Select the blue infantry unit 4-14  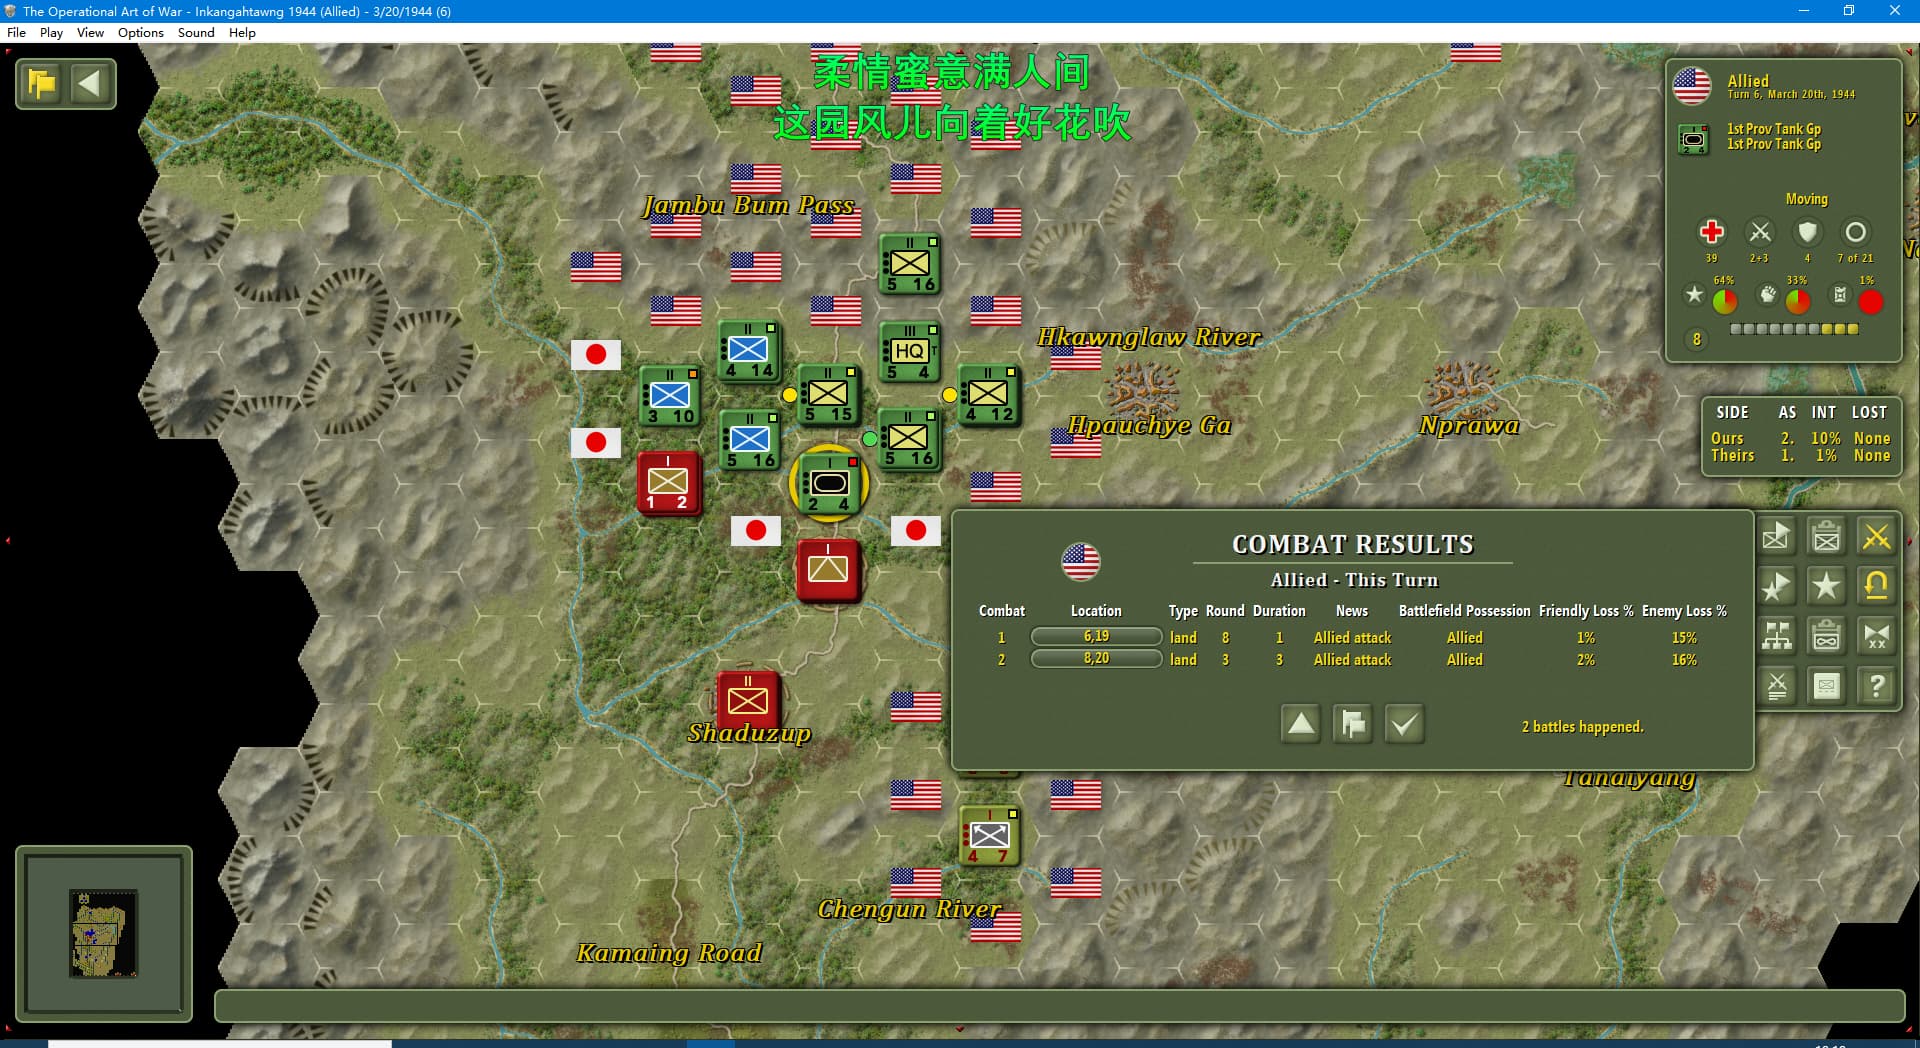[748, 350]
